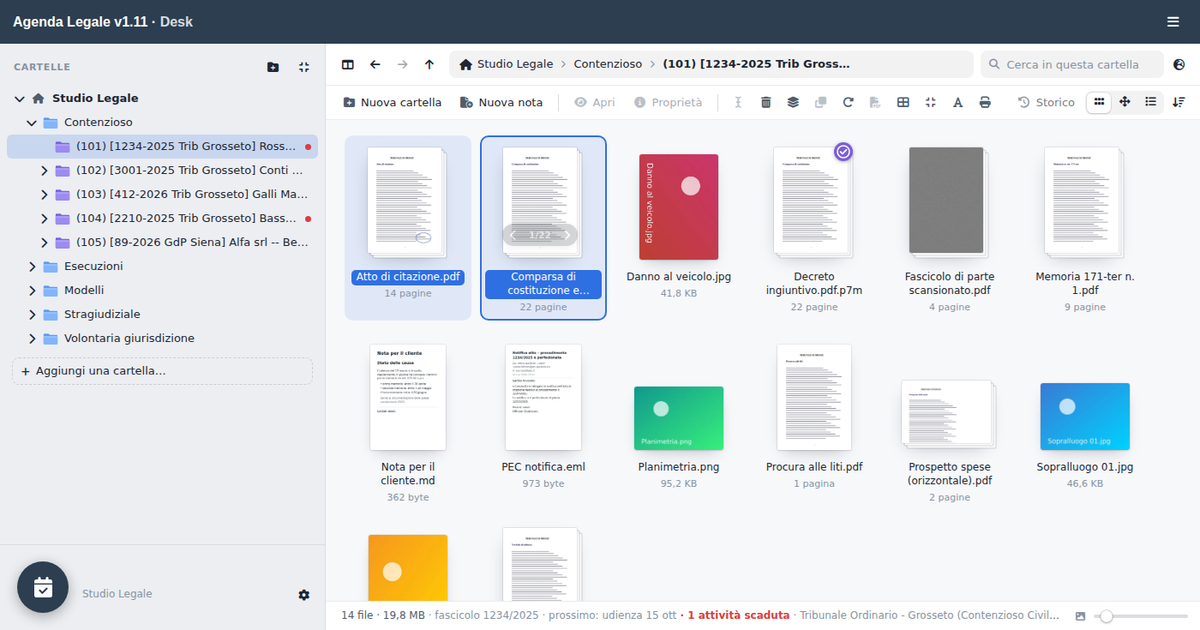The width and height of the screenshot is (1200, 630).
Task: Click the table grid layout icon in the toolbar
Action: 903,102
